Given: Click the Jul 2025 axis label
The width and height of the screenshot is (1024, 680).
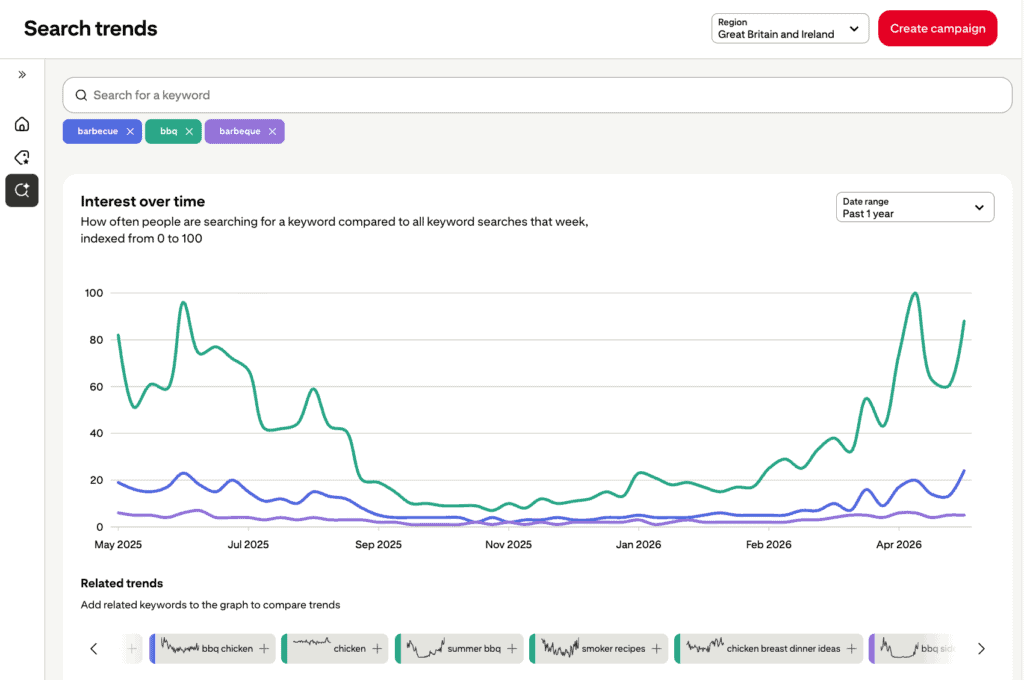Looking at the screenshot, I should click(x=248, y=545).
